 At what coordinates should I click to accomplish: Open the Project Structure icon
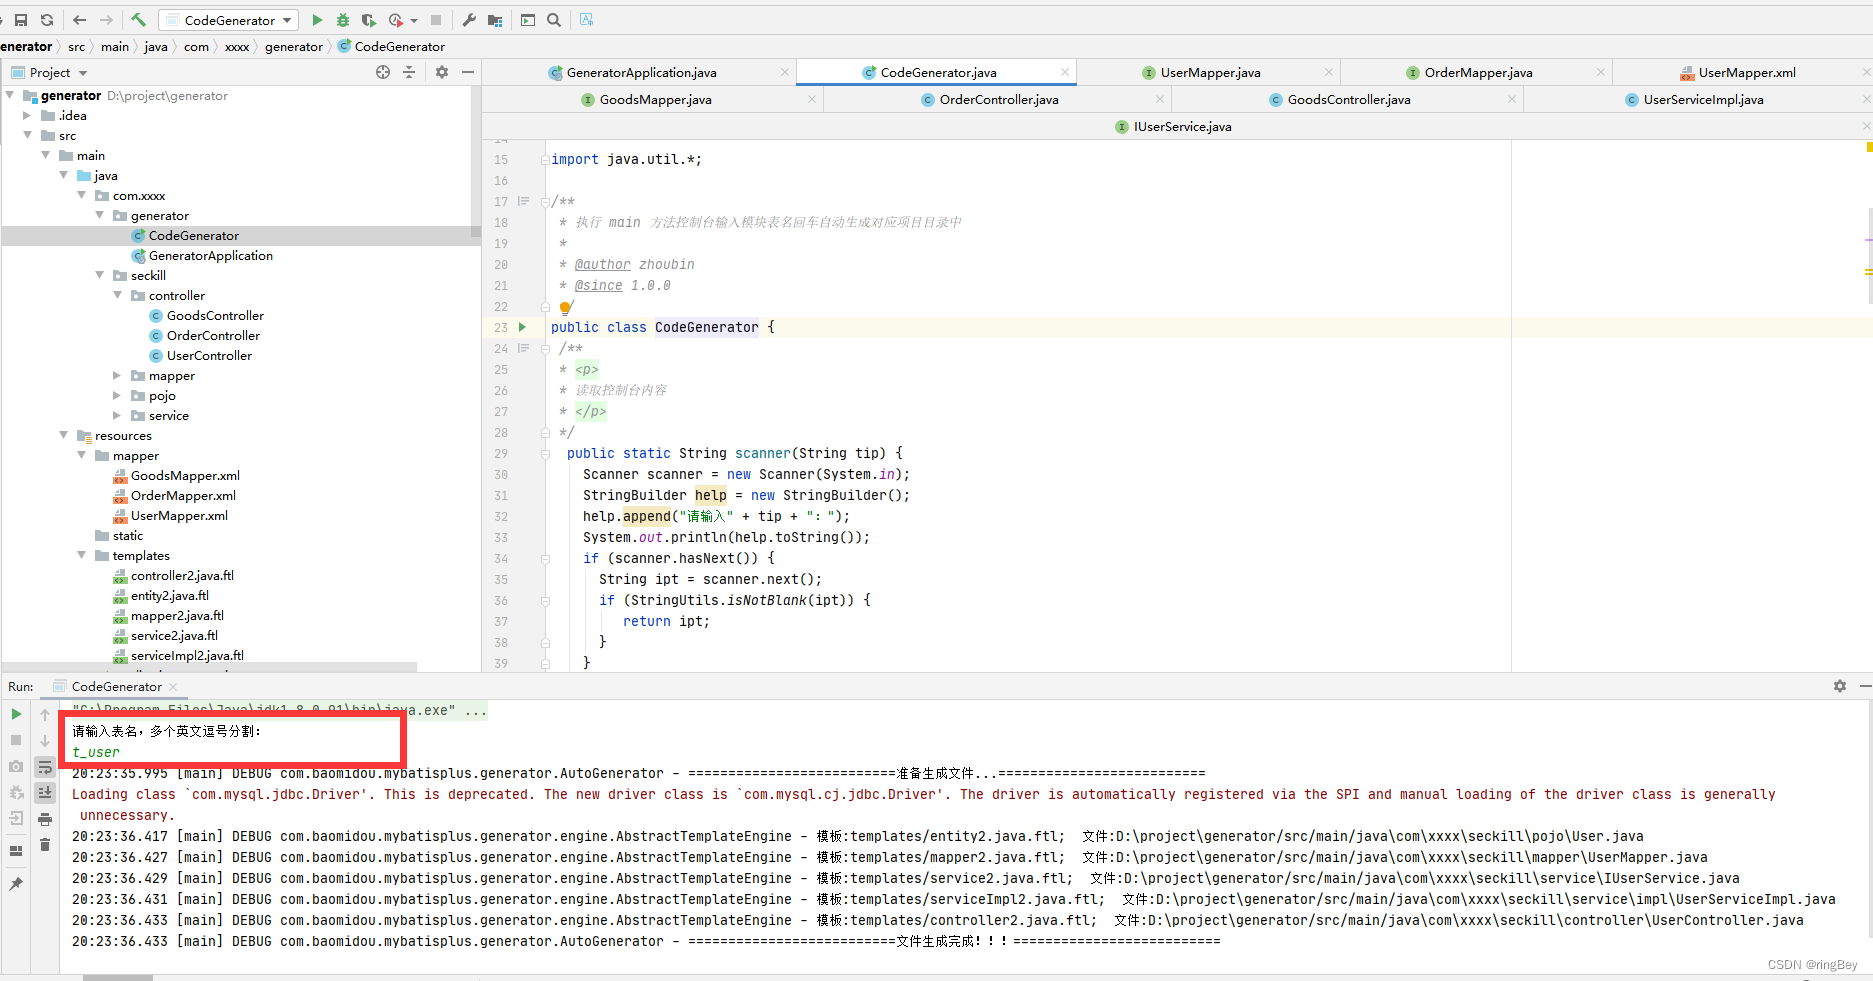pyautogui.click(x=495, y=20)
